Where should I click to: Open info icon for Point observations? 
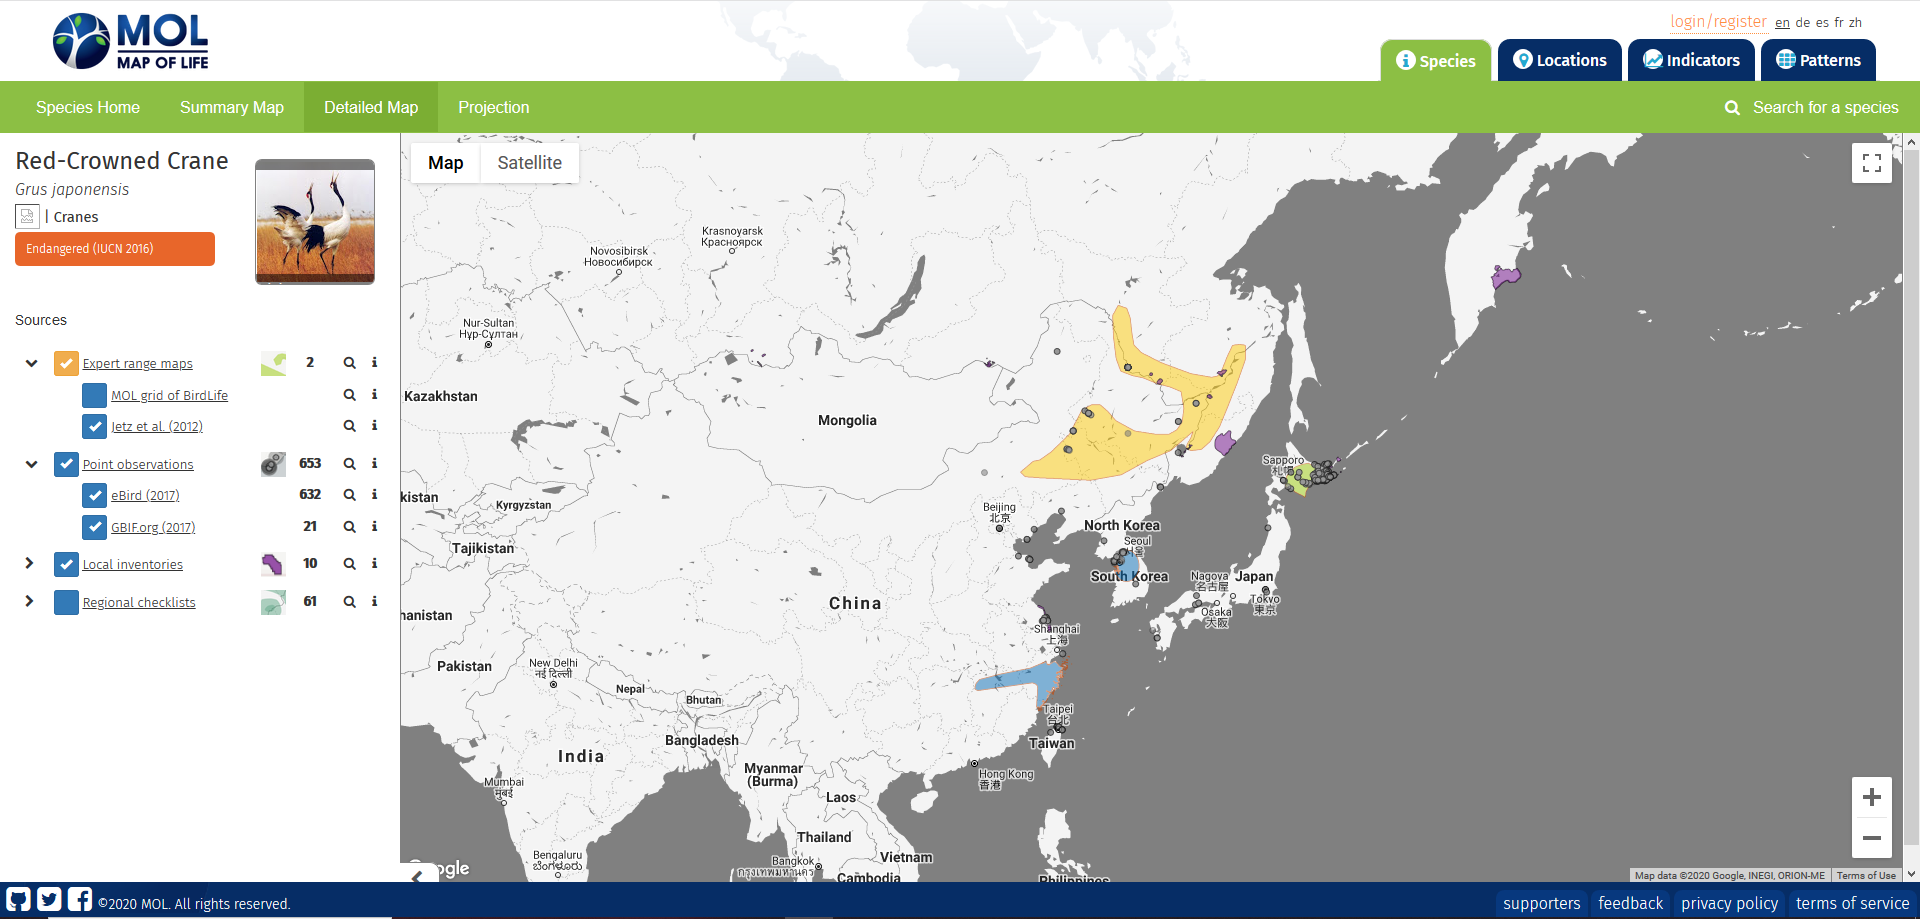[375, 463]
